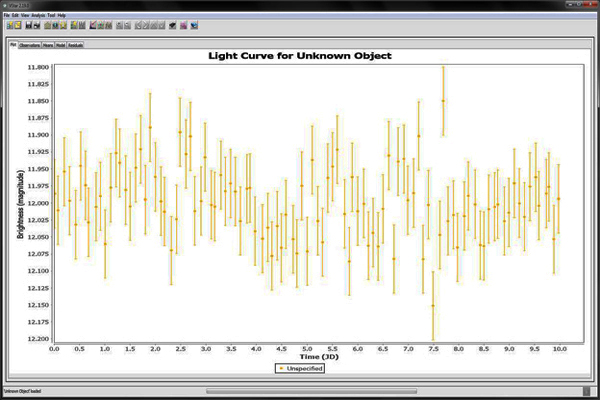Click the greyed chart icon before the magnifiers
Viewport: 600px width, 400px height.
click(x=108, y=25)
